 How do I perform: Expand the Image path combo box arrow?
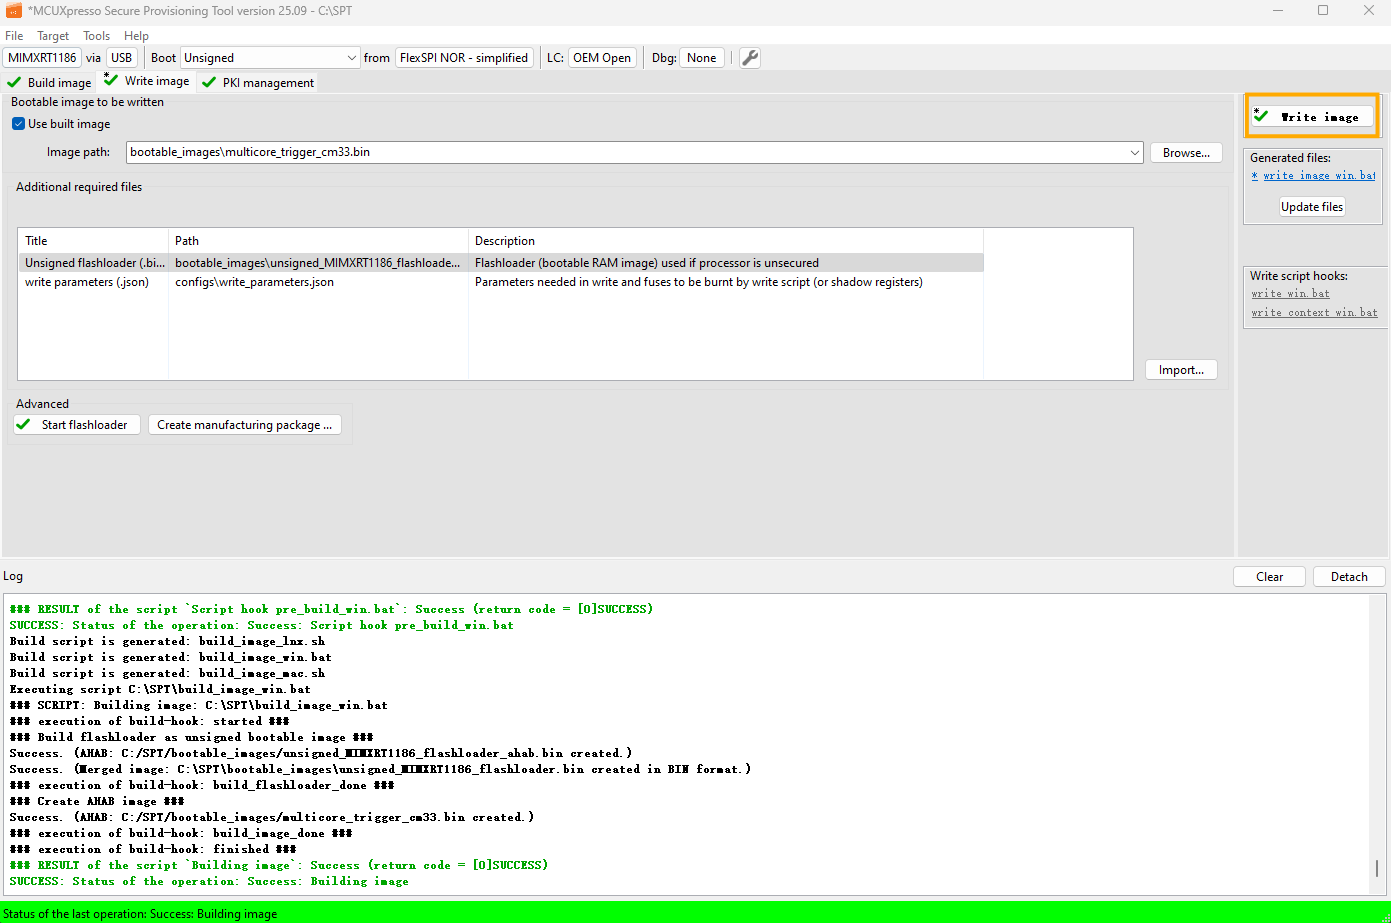(1134, 153)
